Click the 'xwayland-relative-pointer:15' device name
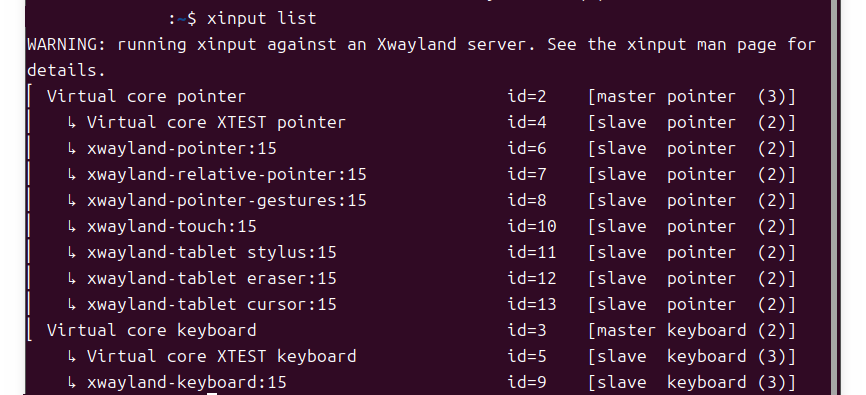Image resolution: width=866 pixels, height=395 pixels. click(x=226, y=175)
